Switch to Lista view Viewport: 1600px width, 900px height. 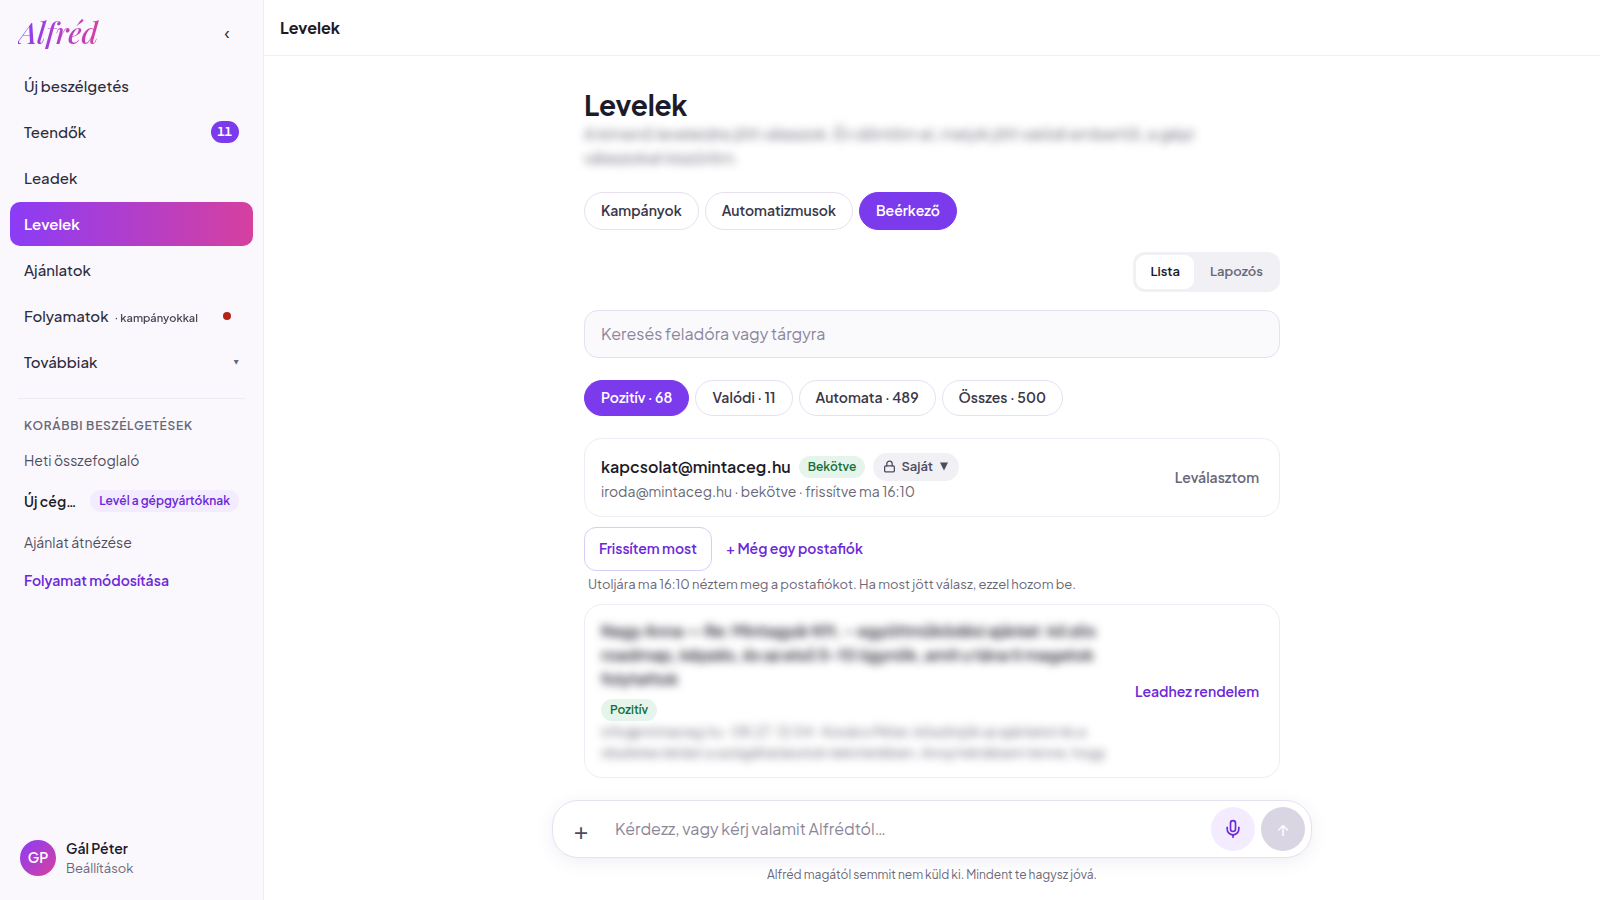[x=1165, y=272]
